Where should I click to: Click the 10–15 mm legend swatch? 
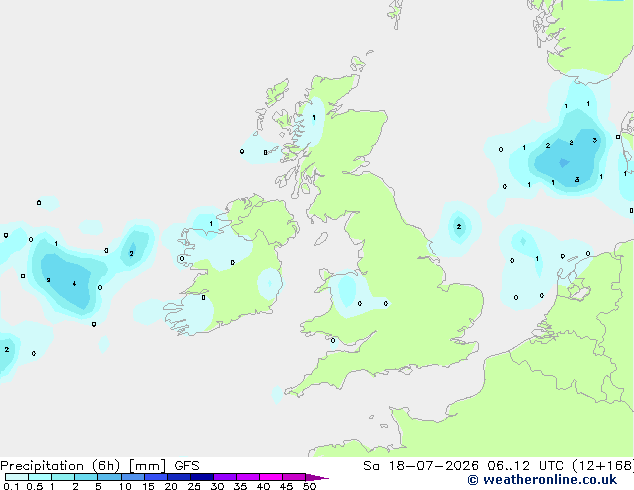pos(133,477)
